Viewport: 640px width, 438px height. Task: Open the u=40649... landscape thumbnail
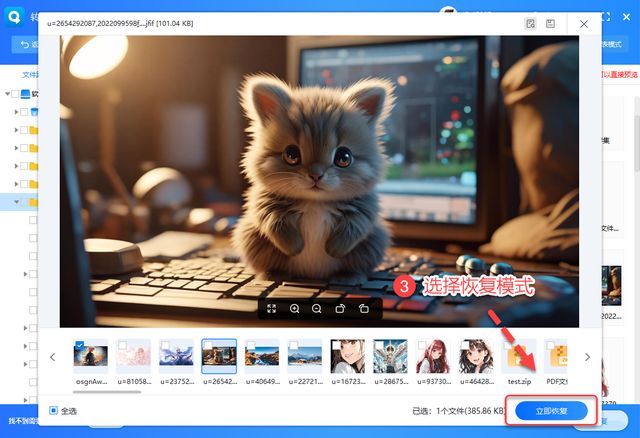pyautogui.click(x=262, y=356)
